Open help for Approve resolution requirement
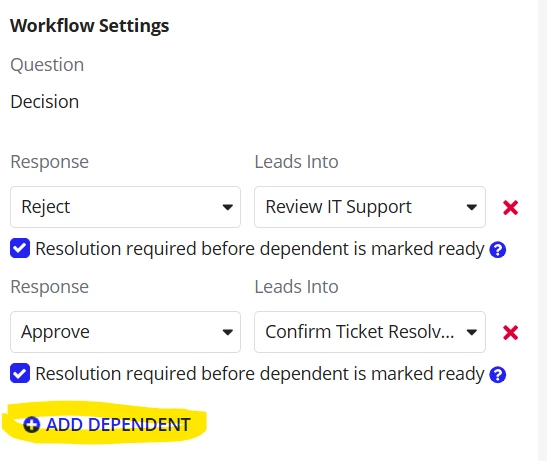547x461 pixels. [497, 375]
